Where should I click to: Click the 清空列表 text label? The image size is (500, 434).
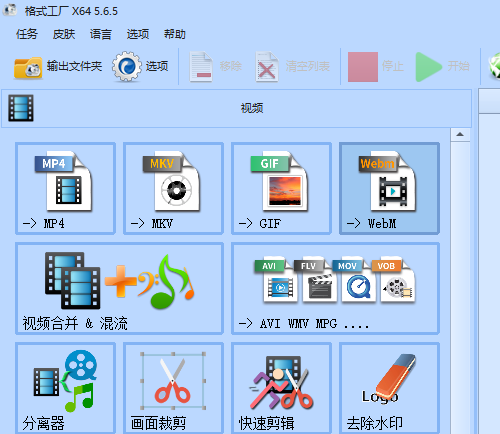[307, 66]
